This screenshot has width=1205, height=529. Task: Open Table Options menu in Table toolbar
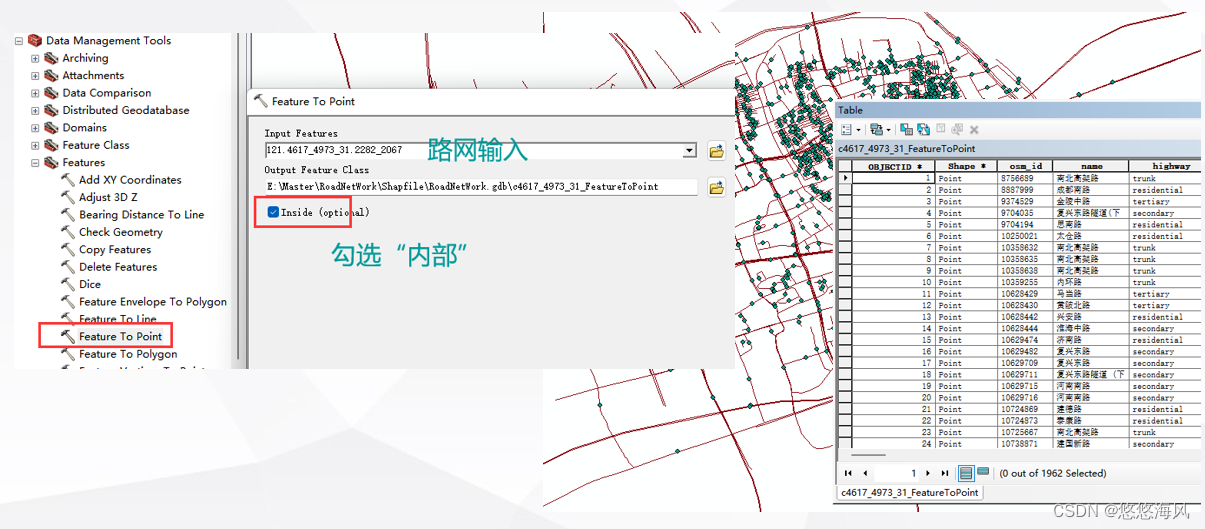pos(850,130)
